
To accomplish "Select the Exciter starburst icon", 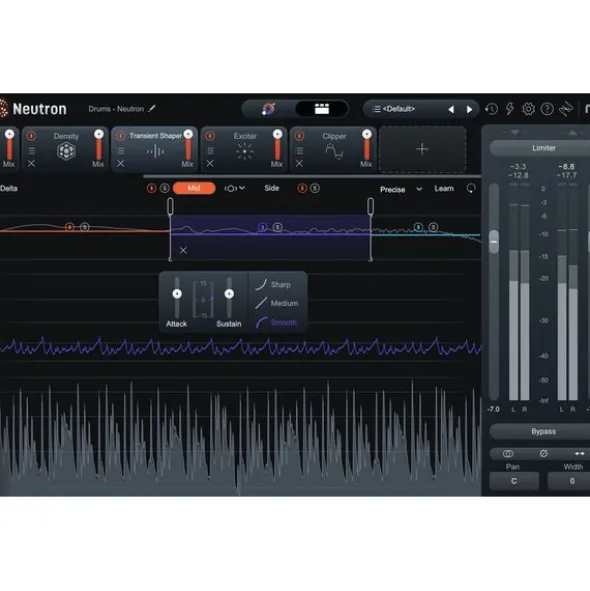I will click(x=245, y=152).
